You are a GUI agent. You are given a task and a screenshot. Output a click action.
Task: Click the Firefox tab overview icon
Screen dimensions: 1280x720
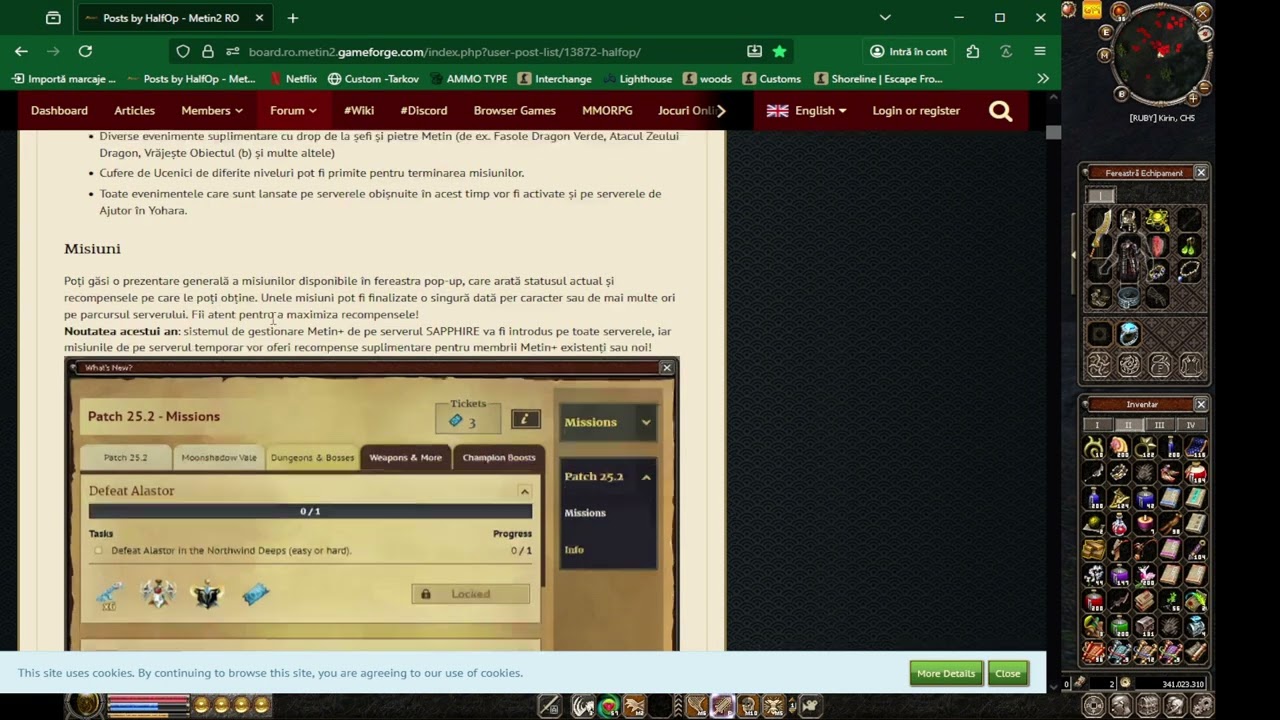pyautogui.click(x=53, y=18)
